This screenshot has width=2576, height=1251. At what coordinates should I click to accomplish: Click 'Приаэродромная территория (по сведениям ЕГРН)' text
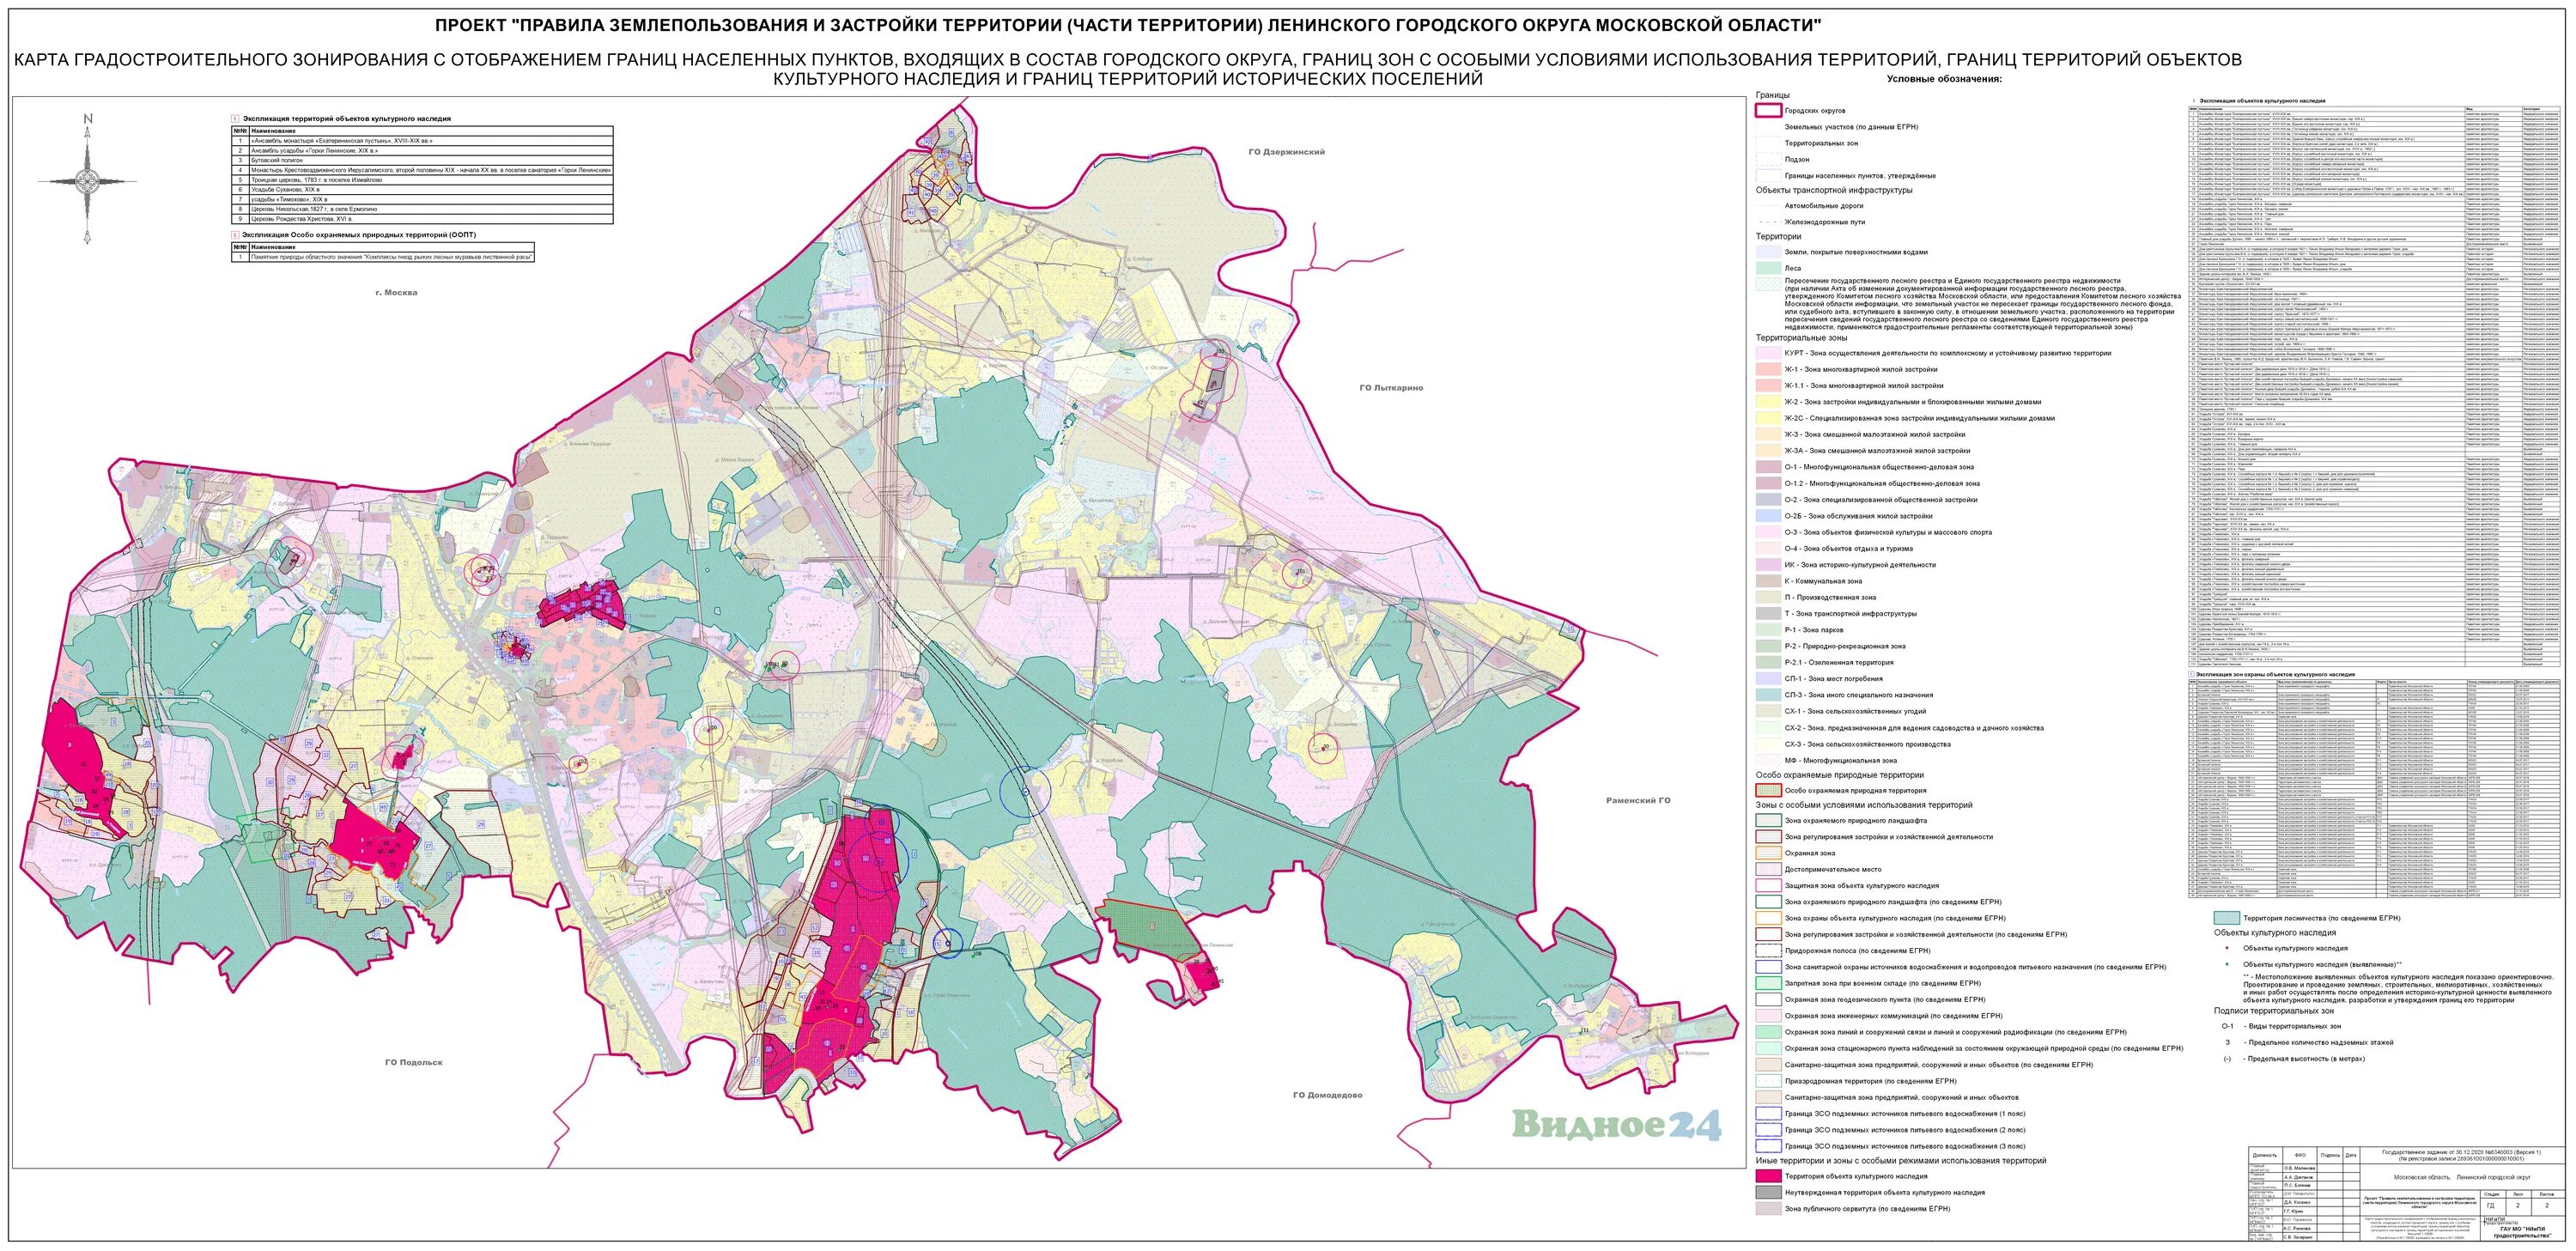[1870, 1081]
